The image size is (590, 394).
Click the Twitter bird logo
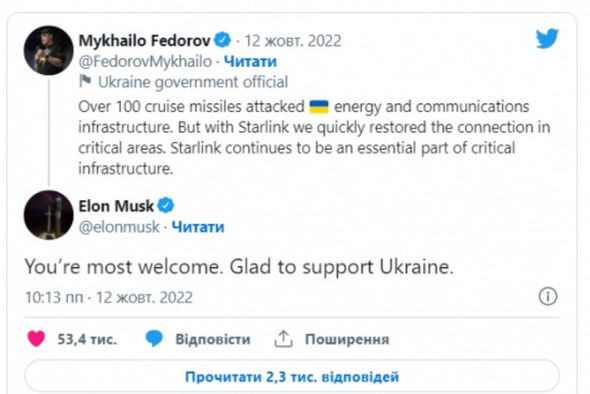coord(547,38)
